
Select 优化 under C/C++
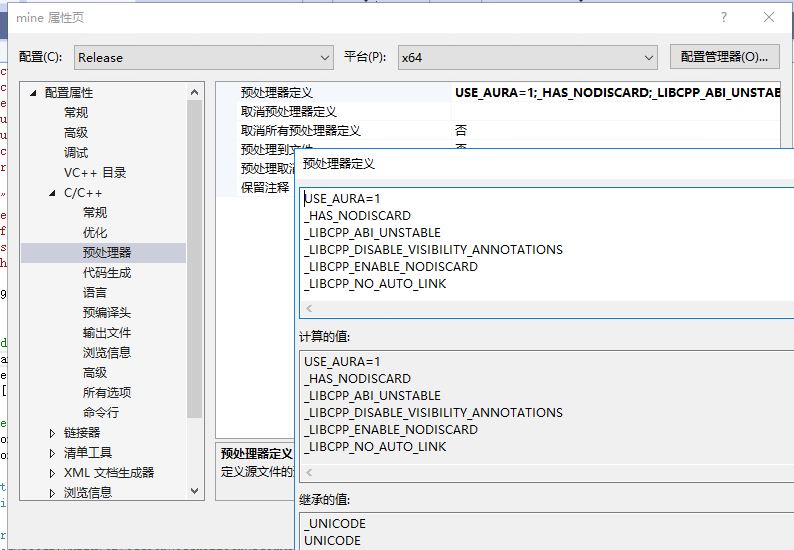pyautogui.click(x=95, y=232)
